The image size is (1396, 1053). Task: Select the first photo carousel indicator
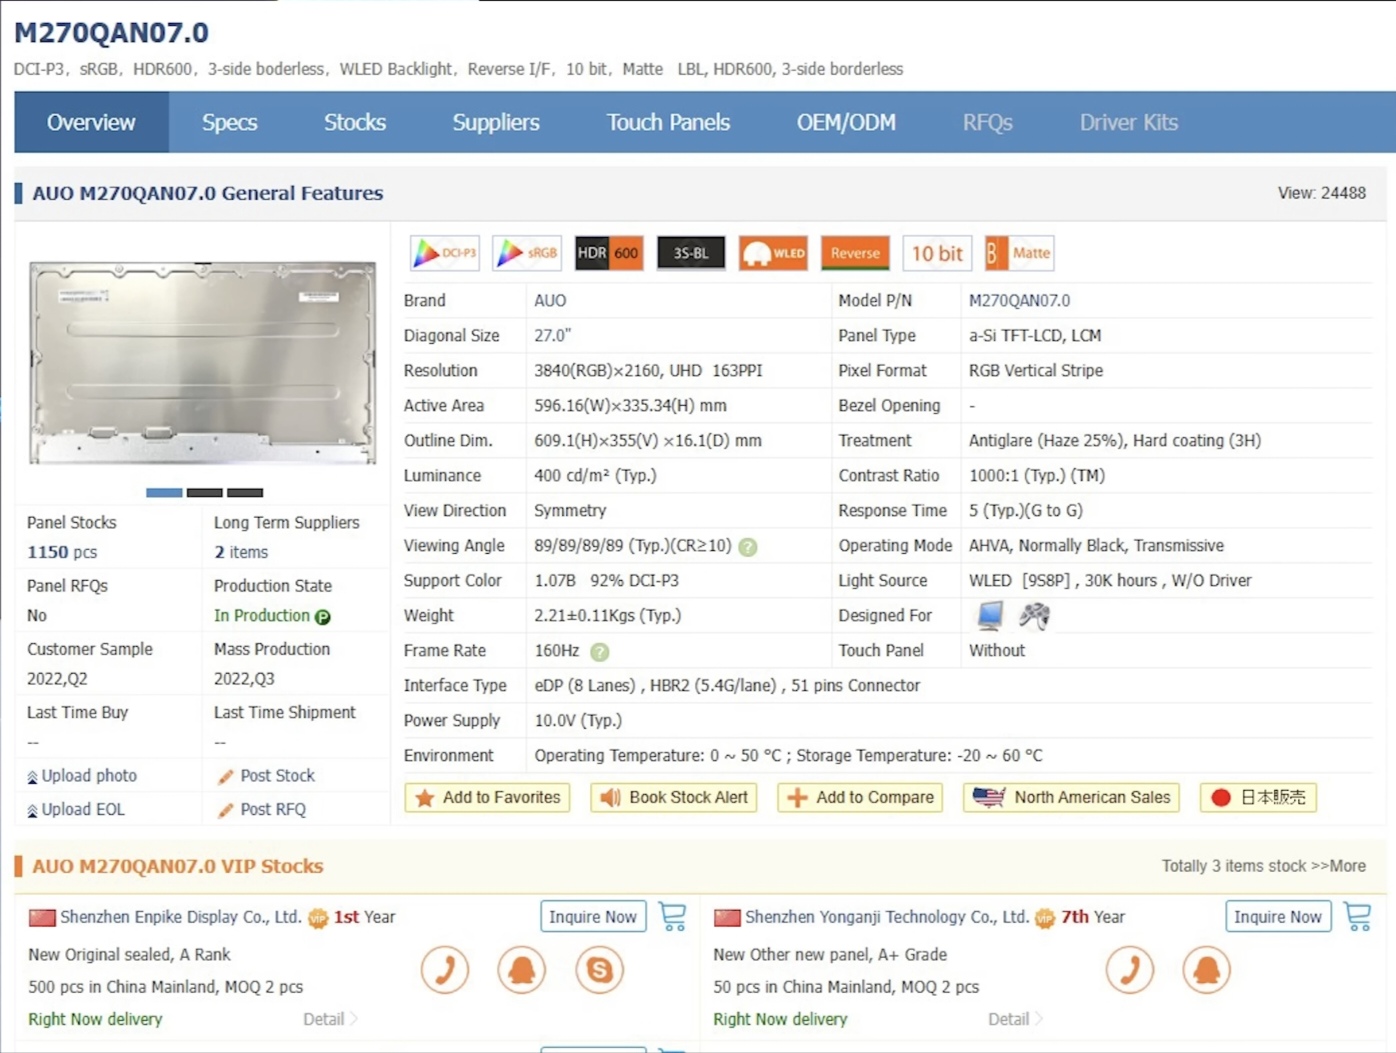coord(164,493)
